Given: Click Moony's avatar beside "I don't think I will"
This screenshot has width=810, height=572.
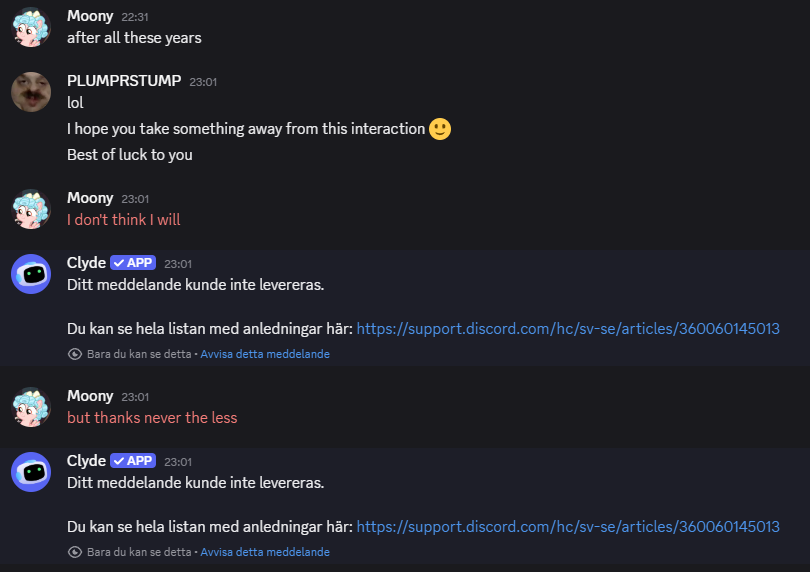Looking at the screenshot, I should [31, 209].
